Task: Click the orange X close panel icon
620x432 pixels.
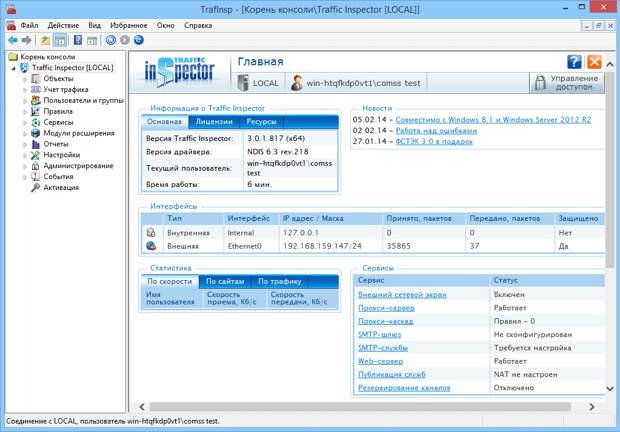Action: [x=594, y=62]
